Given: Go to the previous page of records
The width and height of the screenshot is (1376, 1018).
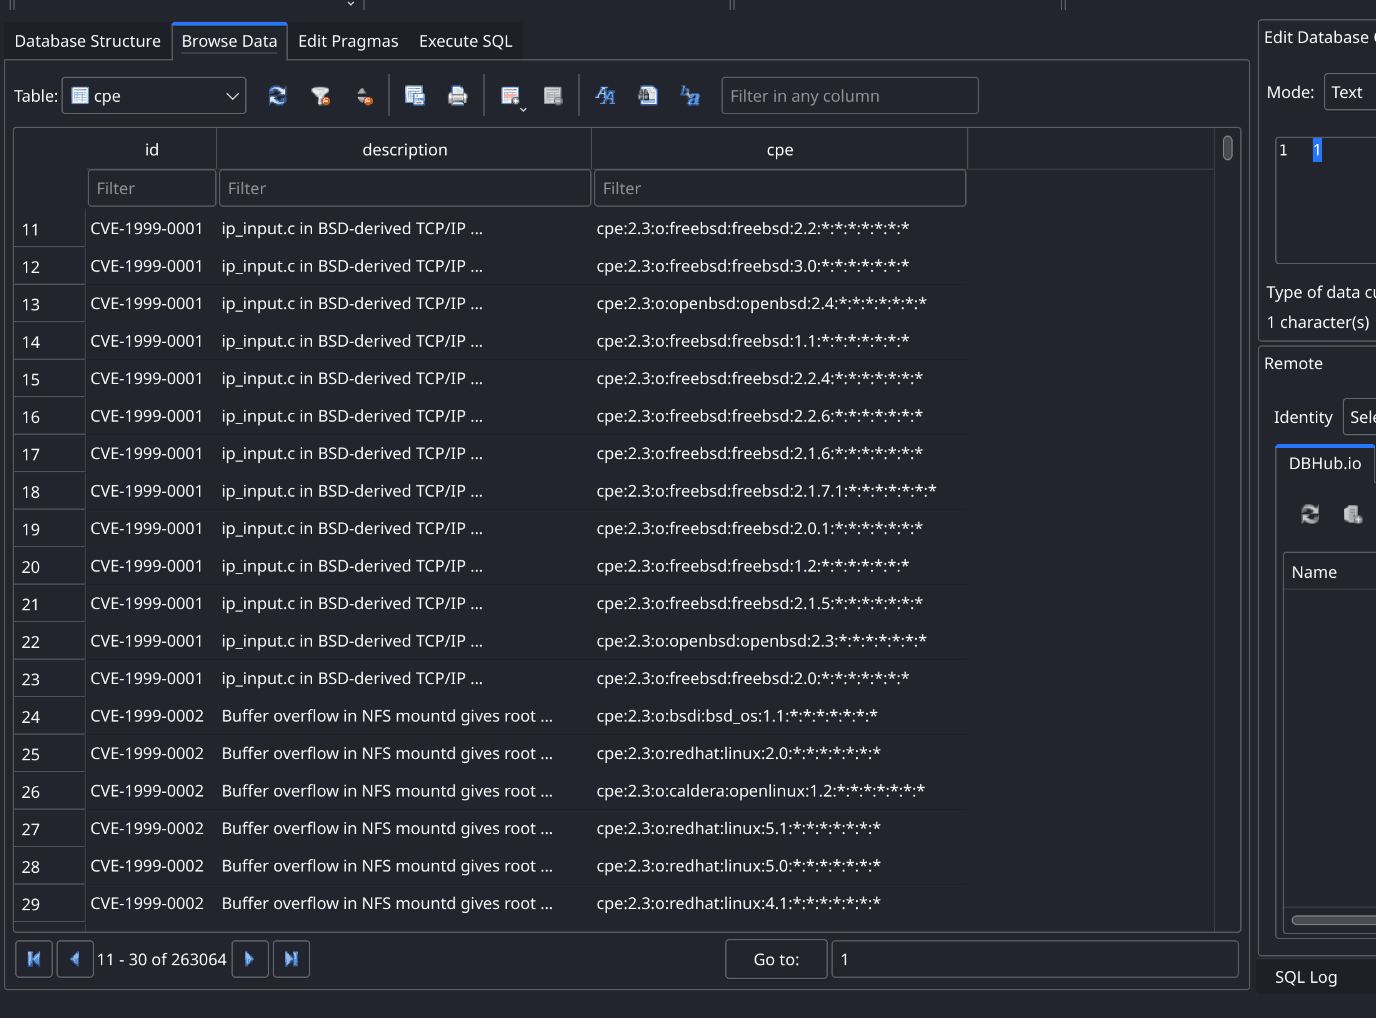Looking at the screenshot, I should [x=75, y=959].
